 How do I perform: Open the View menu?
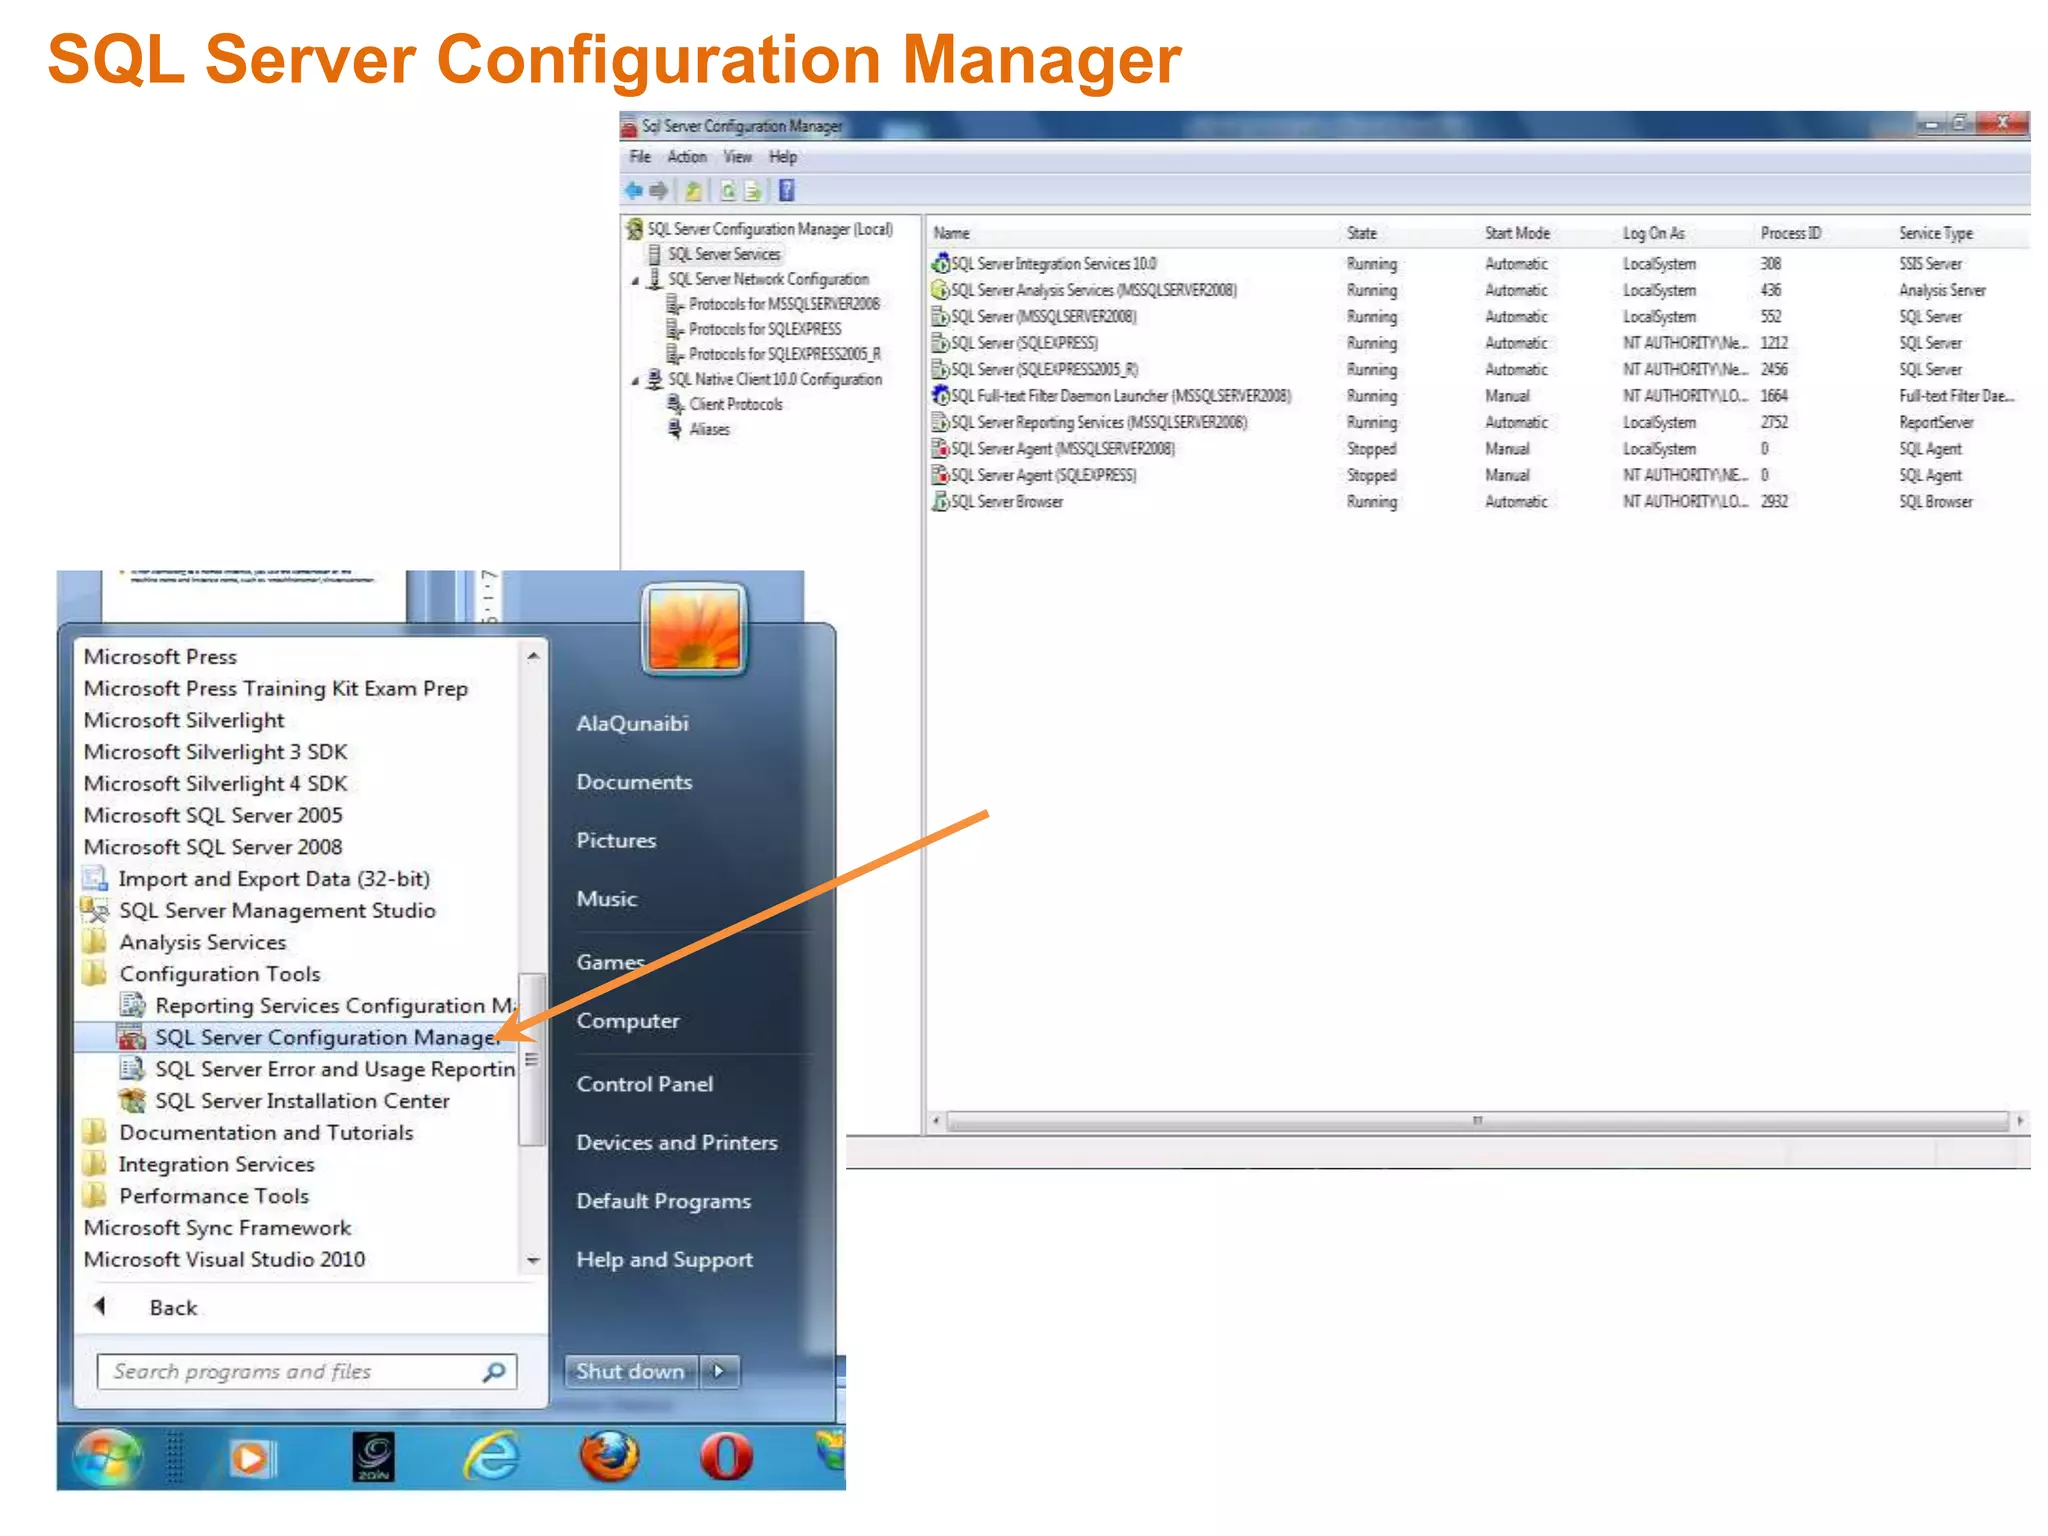(x=738, y=157)
